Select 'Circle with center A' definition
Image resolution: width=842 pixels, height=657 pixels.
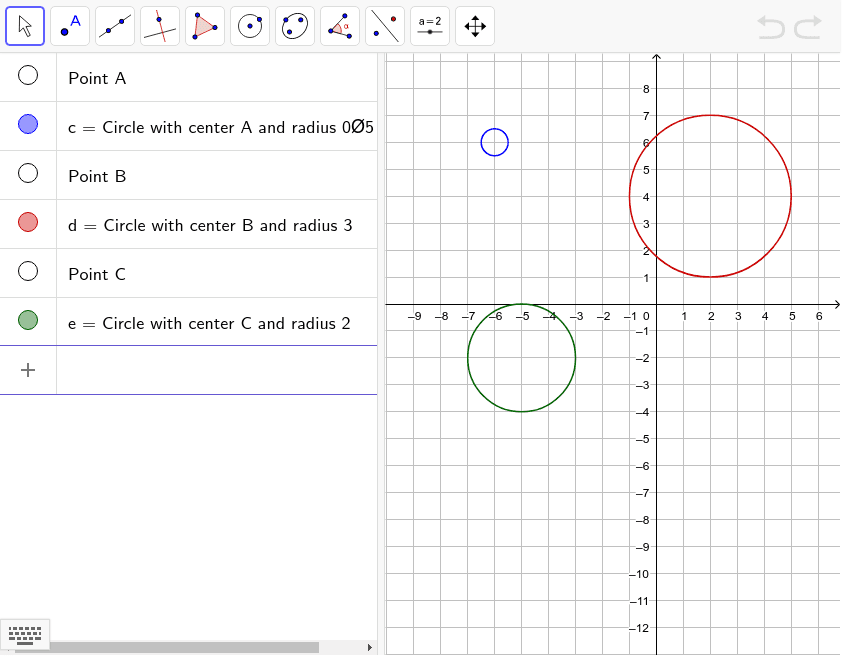[x=221, y=128]
